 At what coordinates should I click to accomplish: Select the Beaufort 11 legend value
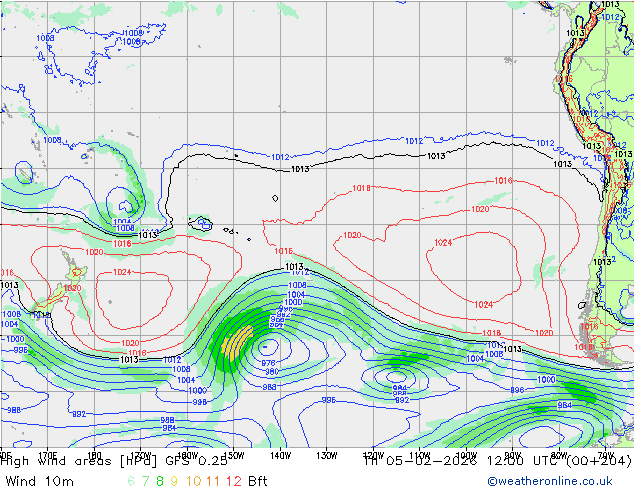[x=213, y=481]
